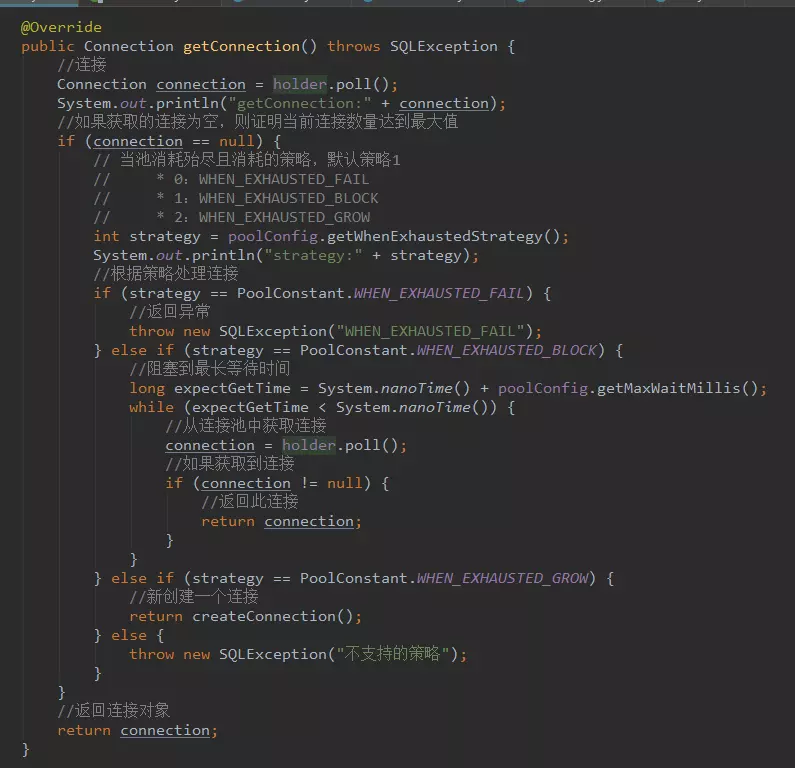Click comment 如果获取的连接为空，则证明当前连接数量达到最大值
The width and height of the screenshot is (795, 768).
pos(258,122)
